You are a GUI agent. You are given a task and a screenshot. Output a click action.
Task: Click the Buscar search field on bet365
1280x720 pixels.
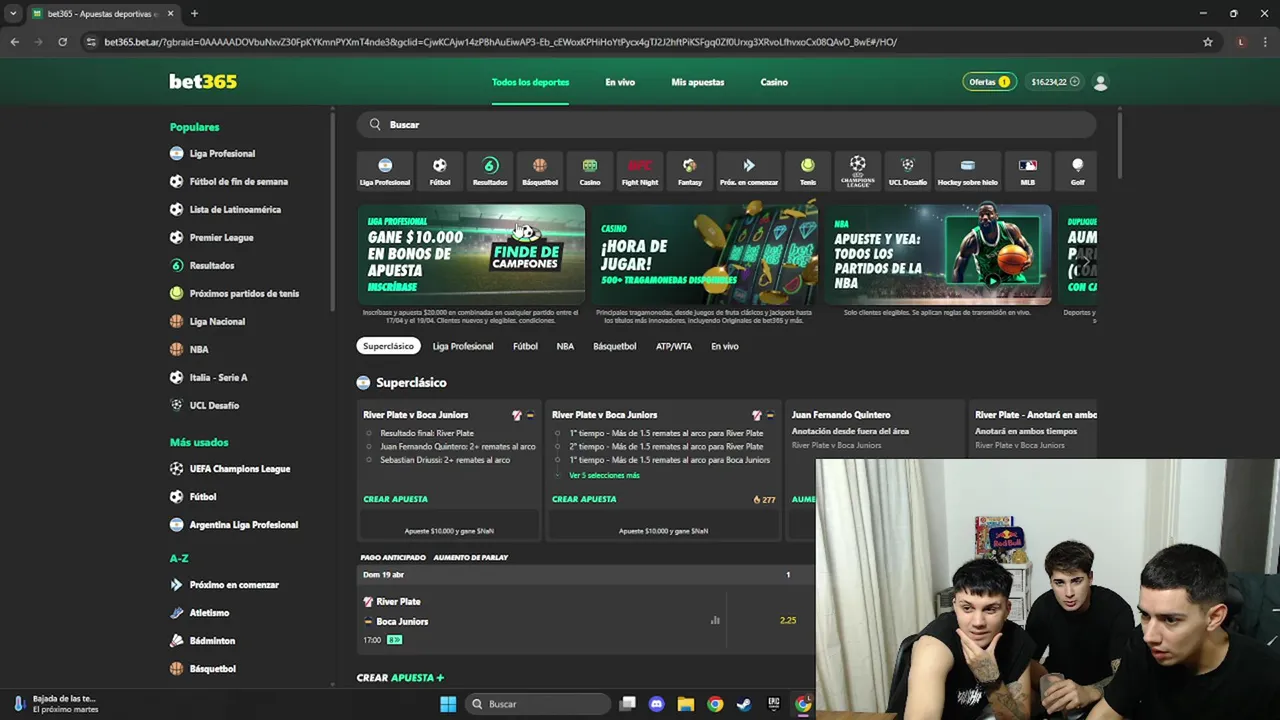click(727, 124)
